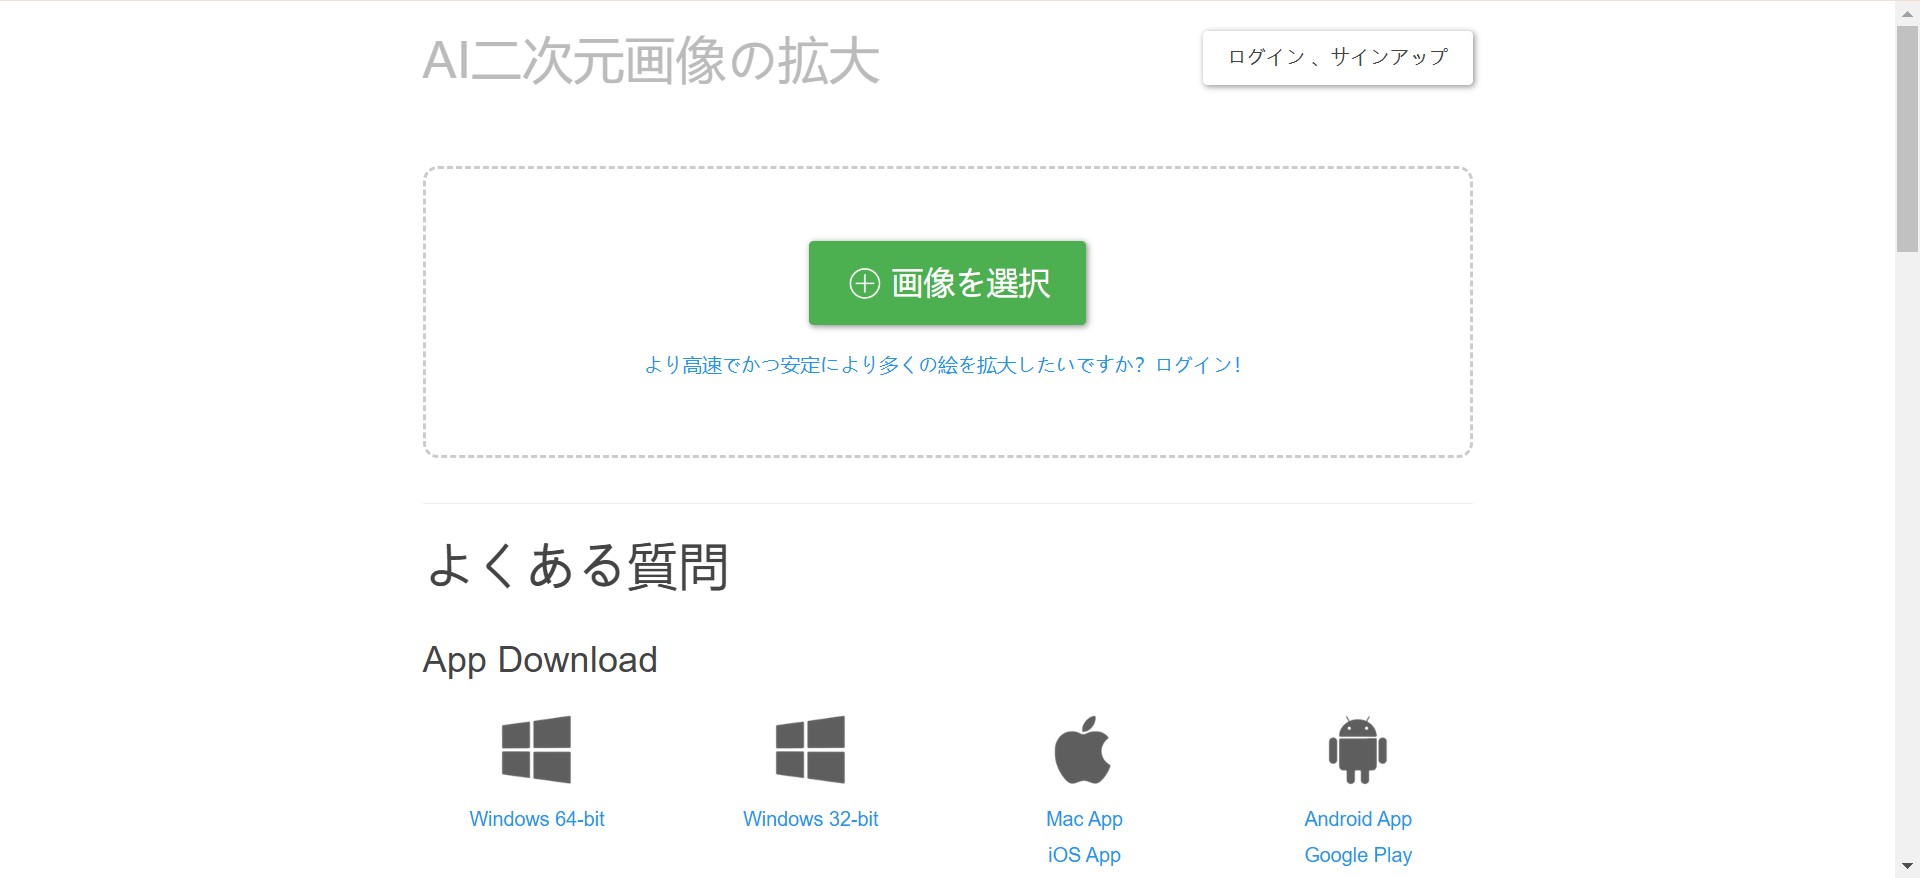Click the AI二次元画像の拡大 page title

click(x=651, y=61)
